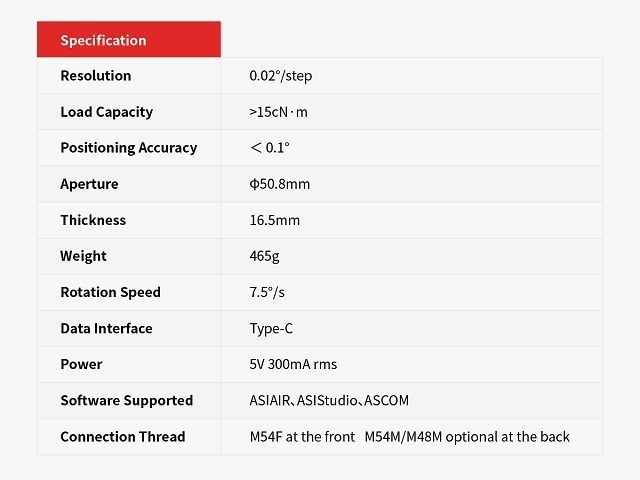Viewport: 640px width, 480px height.
Task: Select the Weight row label
Action: pyautogui.click(x=83, y=256)
